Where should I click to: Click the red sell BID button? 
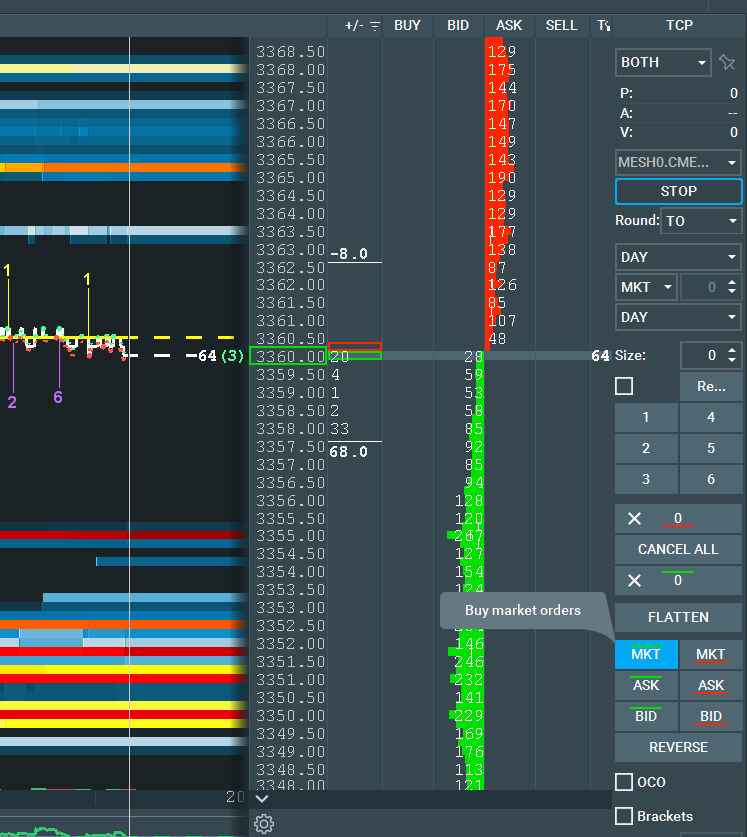(x=711, y=717)
